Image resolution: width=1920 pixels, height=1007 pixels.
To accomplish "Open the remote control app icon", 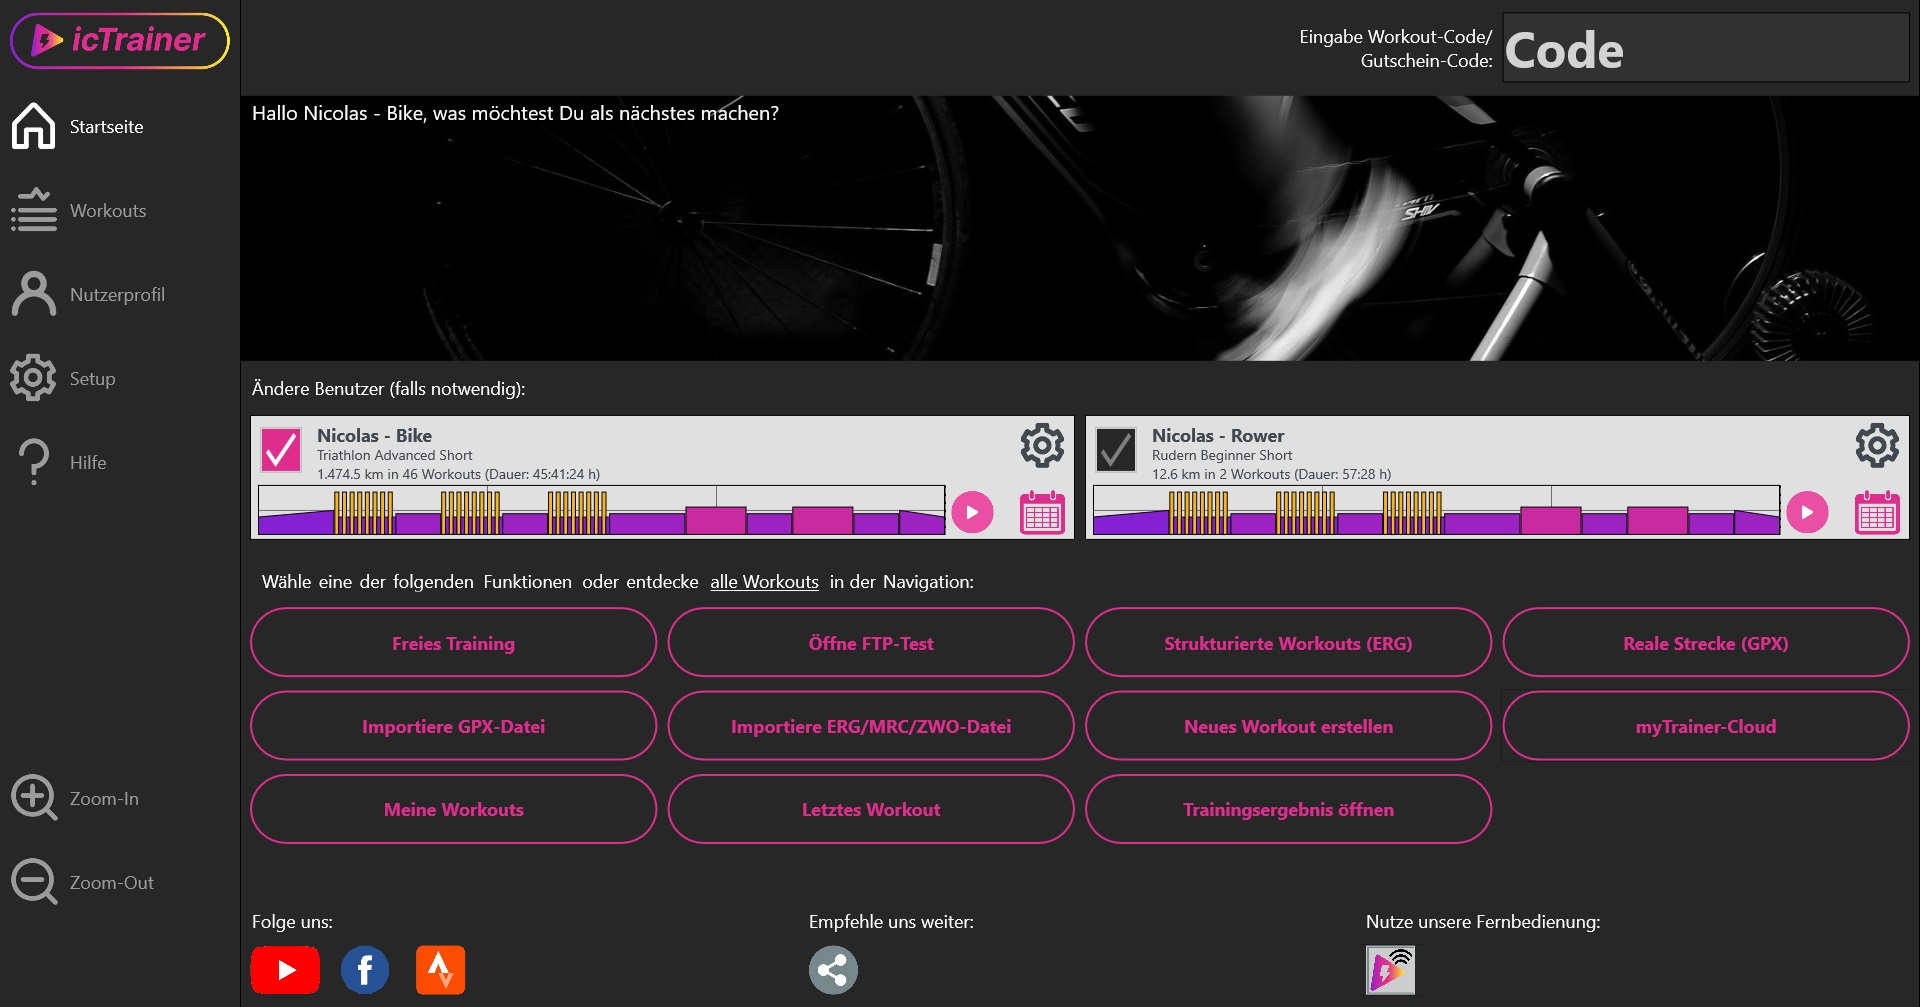I will coord(1391,970).
